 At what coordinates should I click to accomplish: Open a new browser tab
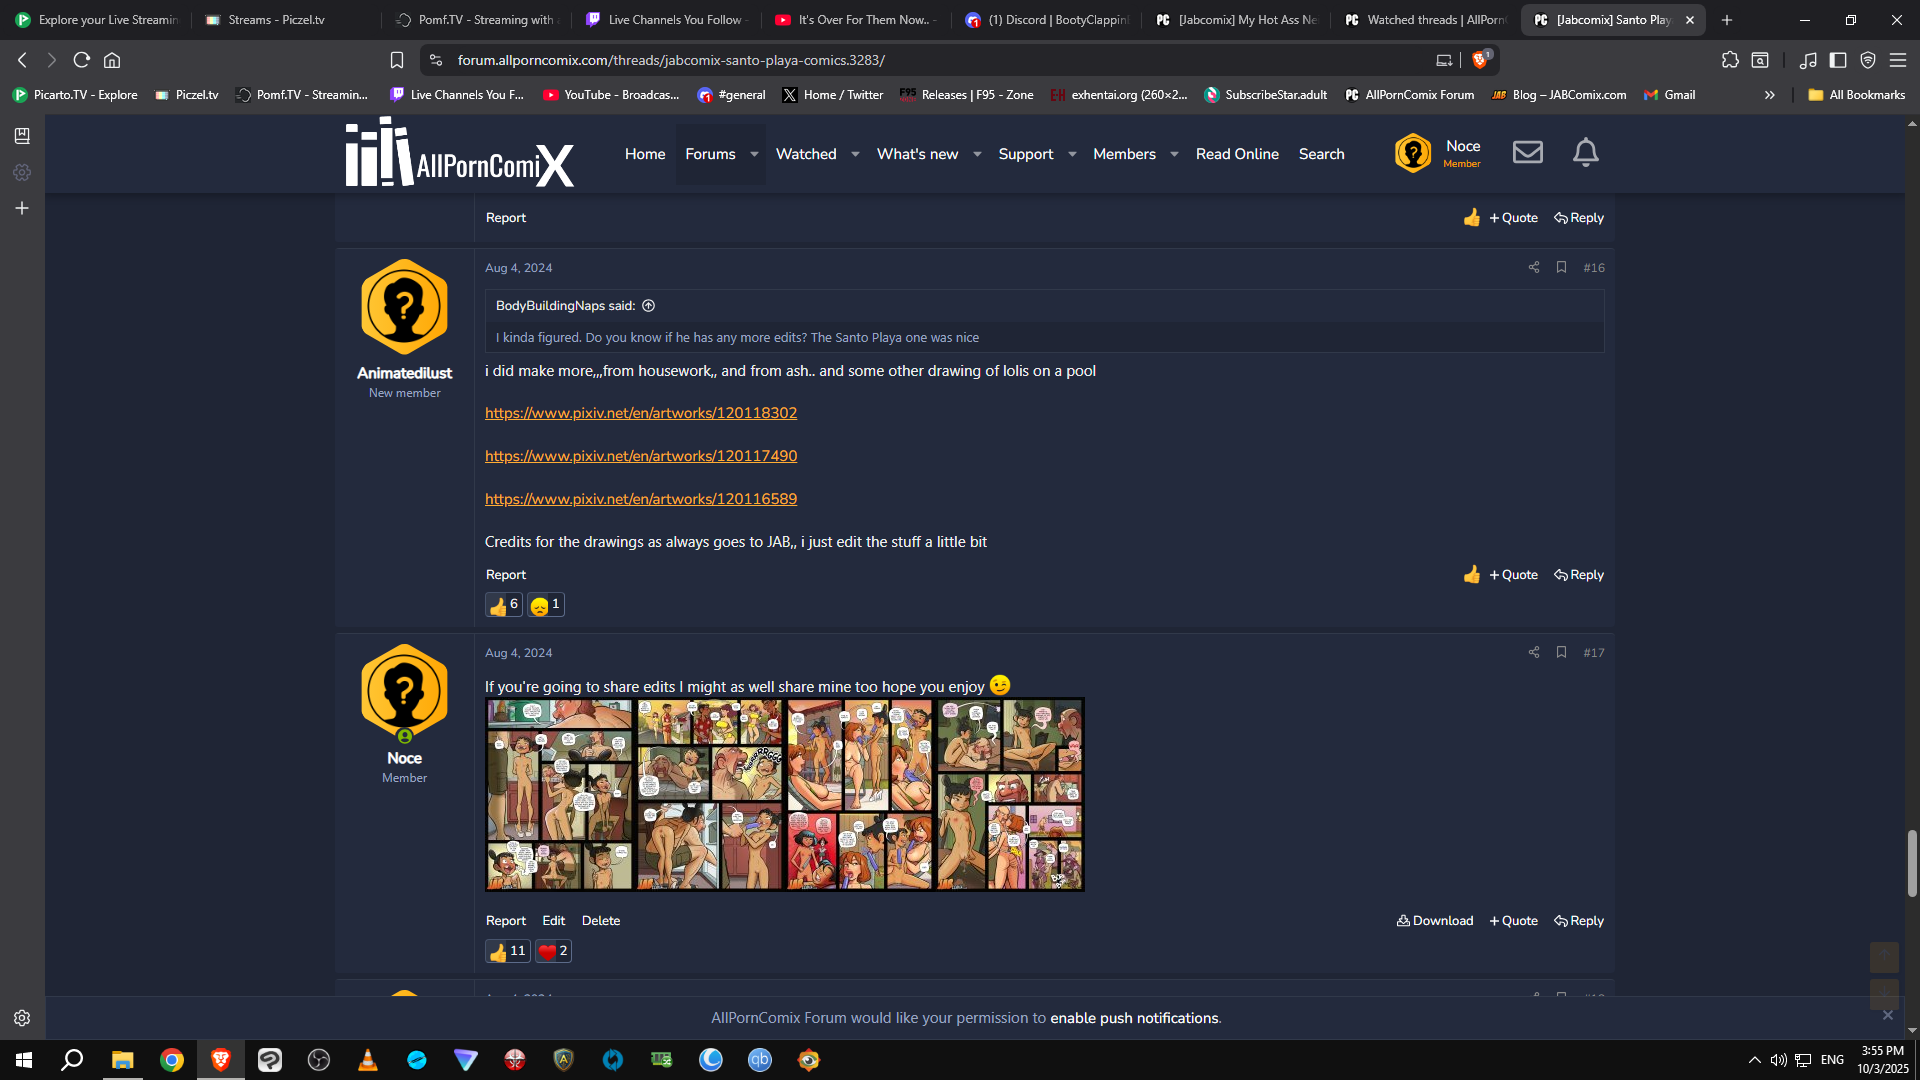[x=1727, y=20]
